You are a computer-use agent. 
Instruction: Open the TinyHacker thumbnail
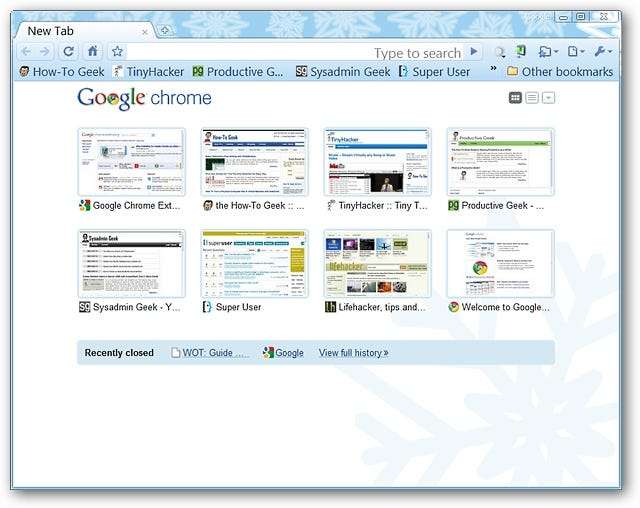(x=378, y=162)
